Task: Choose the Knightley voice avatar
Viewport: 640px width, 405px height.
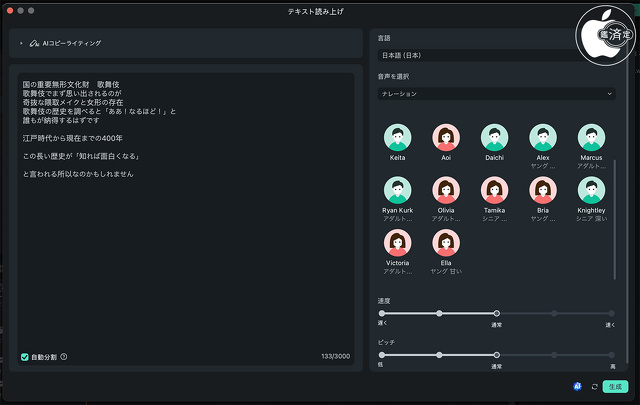Action: [591, 191]
